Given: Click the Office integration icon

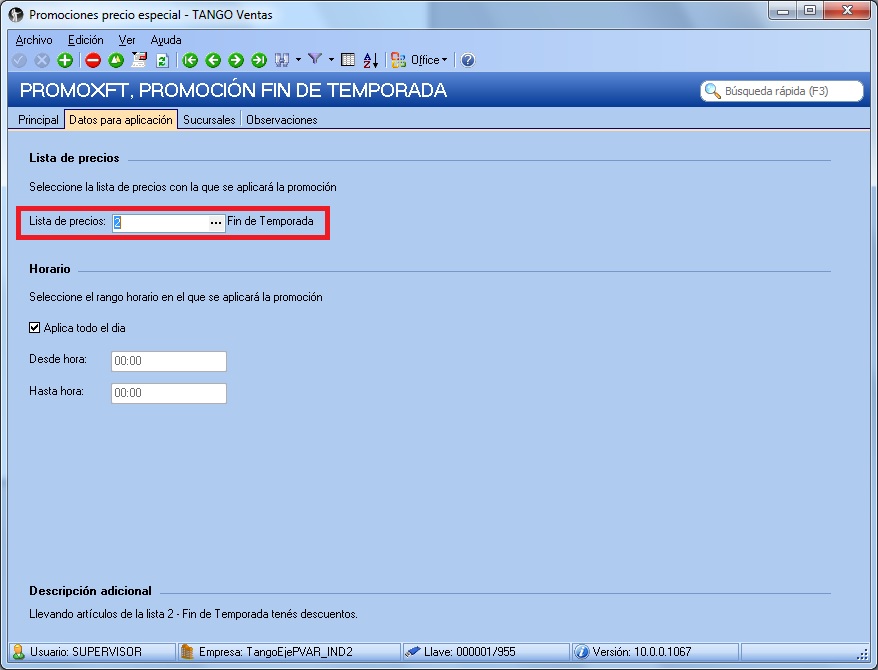Looking at the screenshot, I should pos(399,60).
